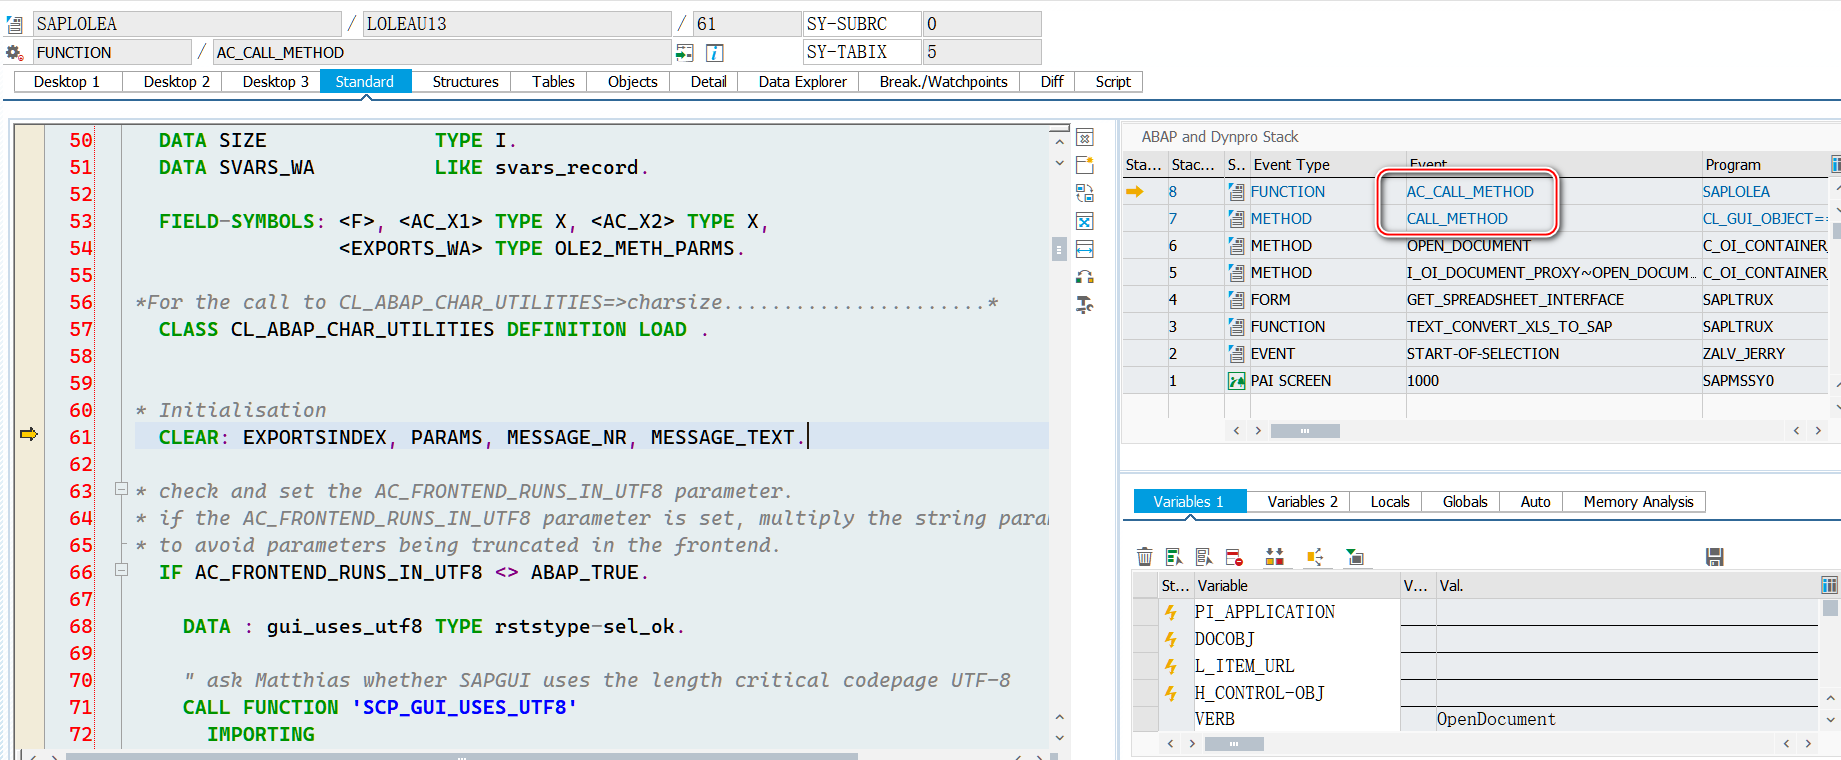Click the green-triangle box icon in variables toolbar
This screenshot has width=1841, height=760.
pos(1355,557)
